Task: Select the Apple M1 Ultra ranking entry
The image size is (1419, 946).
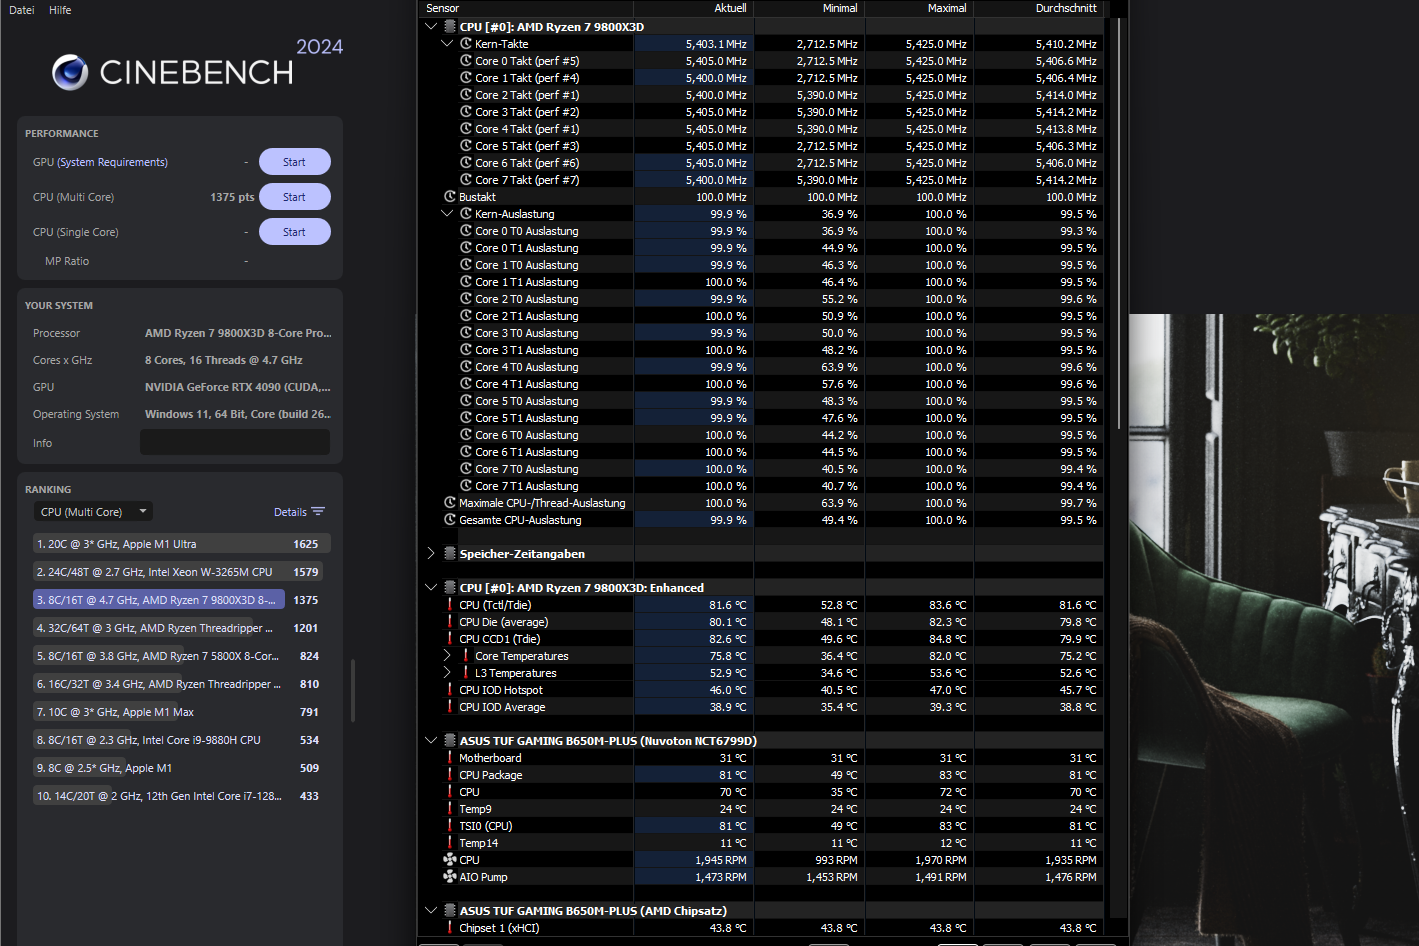Action: pos(181,544)
